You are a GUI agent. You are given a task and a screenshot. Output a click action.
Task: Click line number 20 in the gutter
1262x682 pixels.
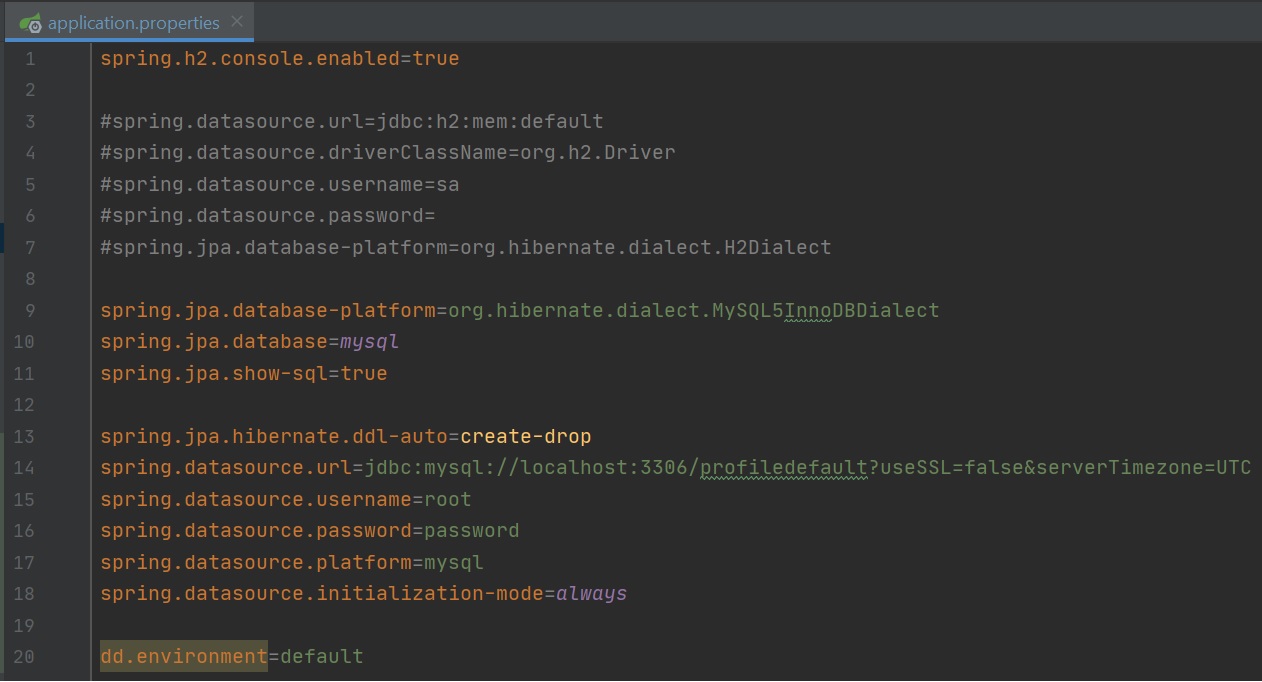click(x=24, y=657)
